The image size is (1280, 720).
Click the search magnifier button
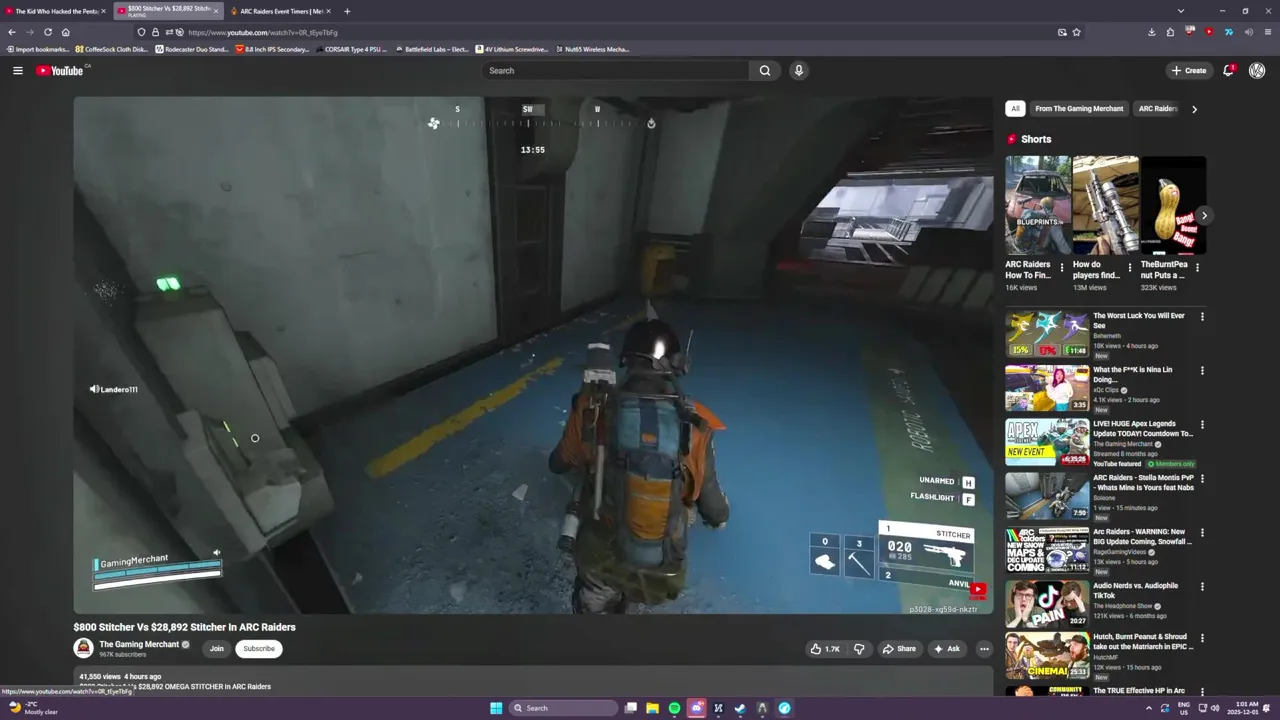coord(765,70)
